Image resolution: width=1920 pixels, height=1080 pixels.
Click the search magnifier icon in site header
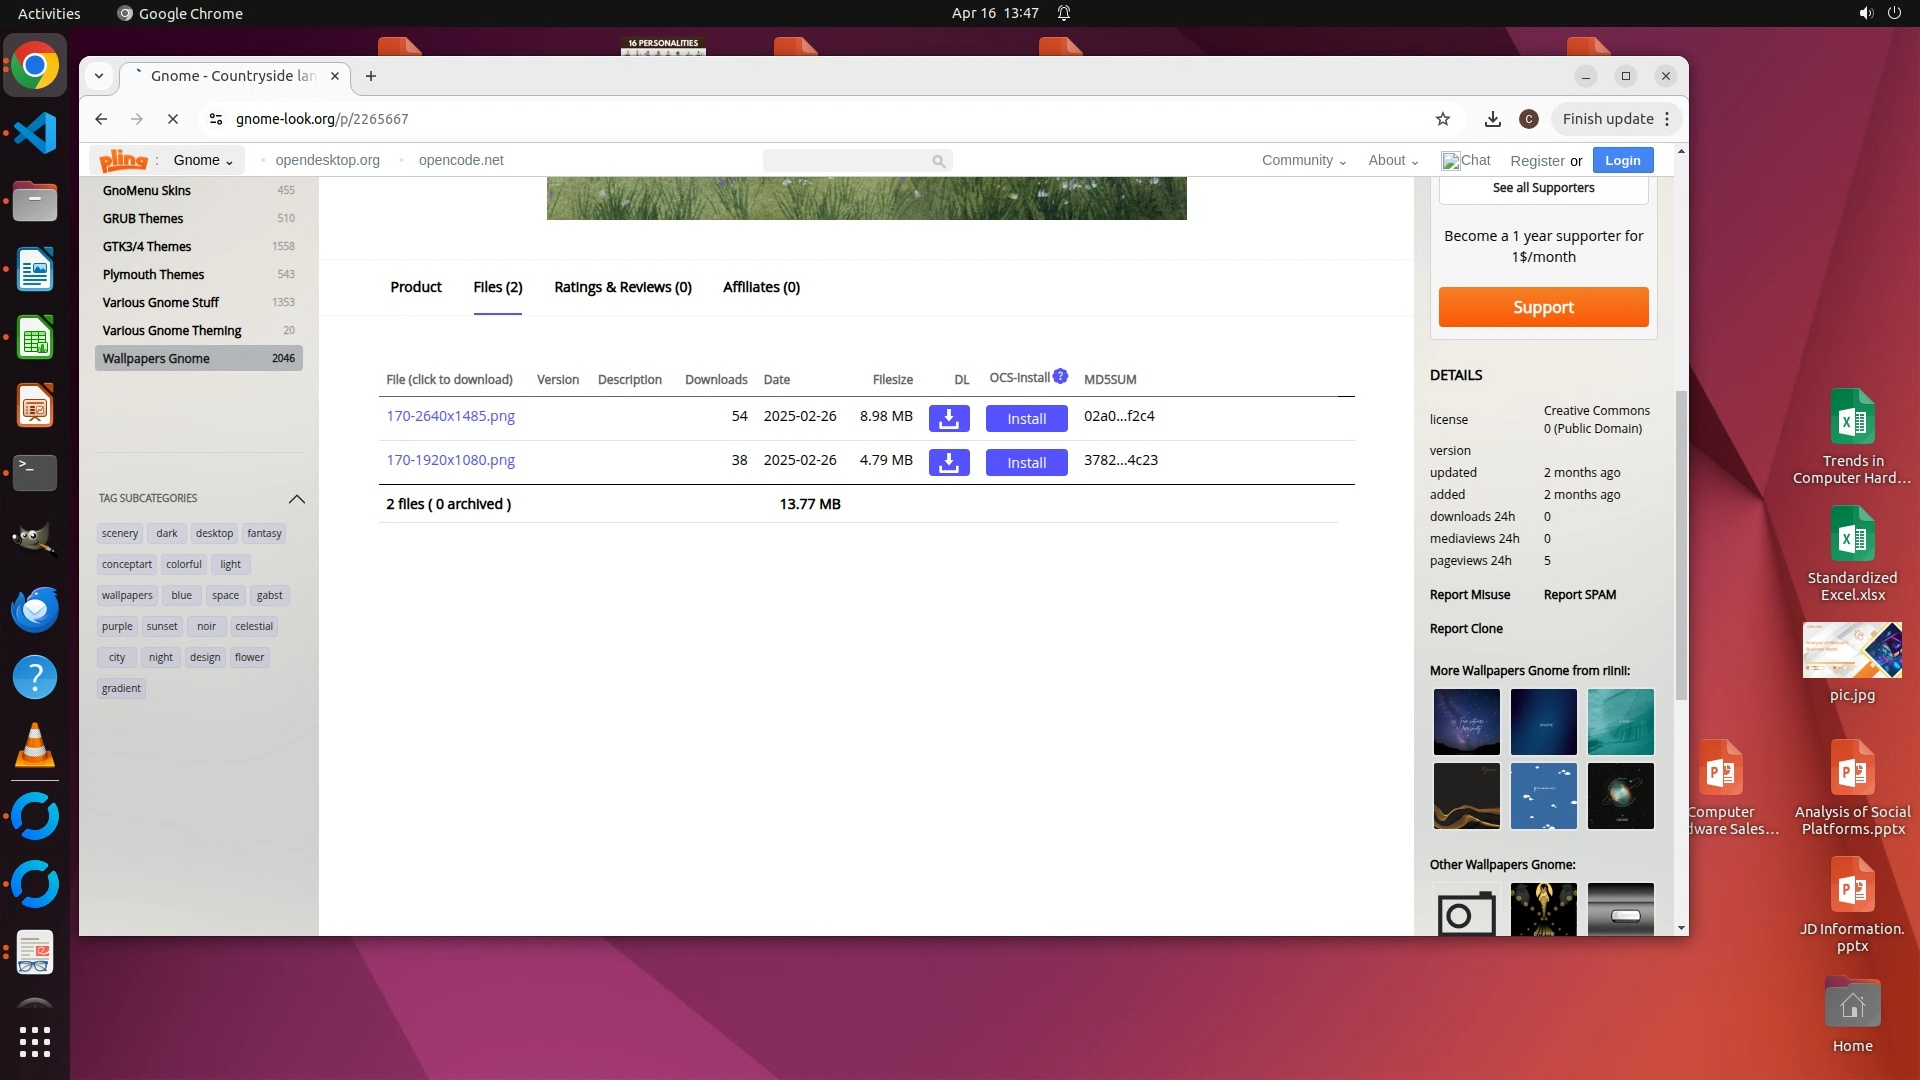click(x=938, y=161)
